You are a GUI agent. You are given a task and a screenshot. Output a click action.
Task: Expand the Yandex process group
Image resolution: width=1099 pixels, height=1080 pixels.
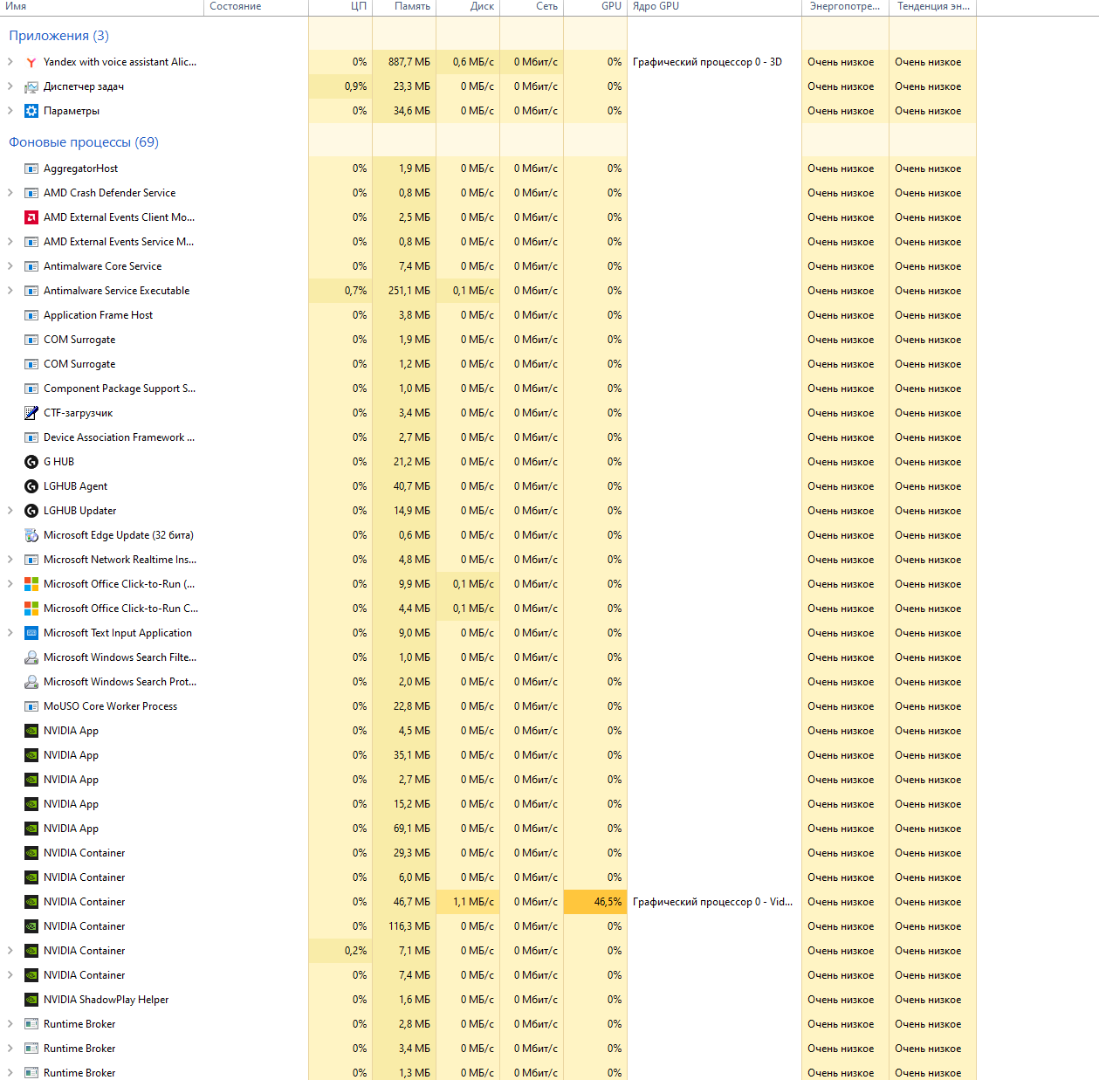coord(10,62)
